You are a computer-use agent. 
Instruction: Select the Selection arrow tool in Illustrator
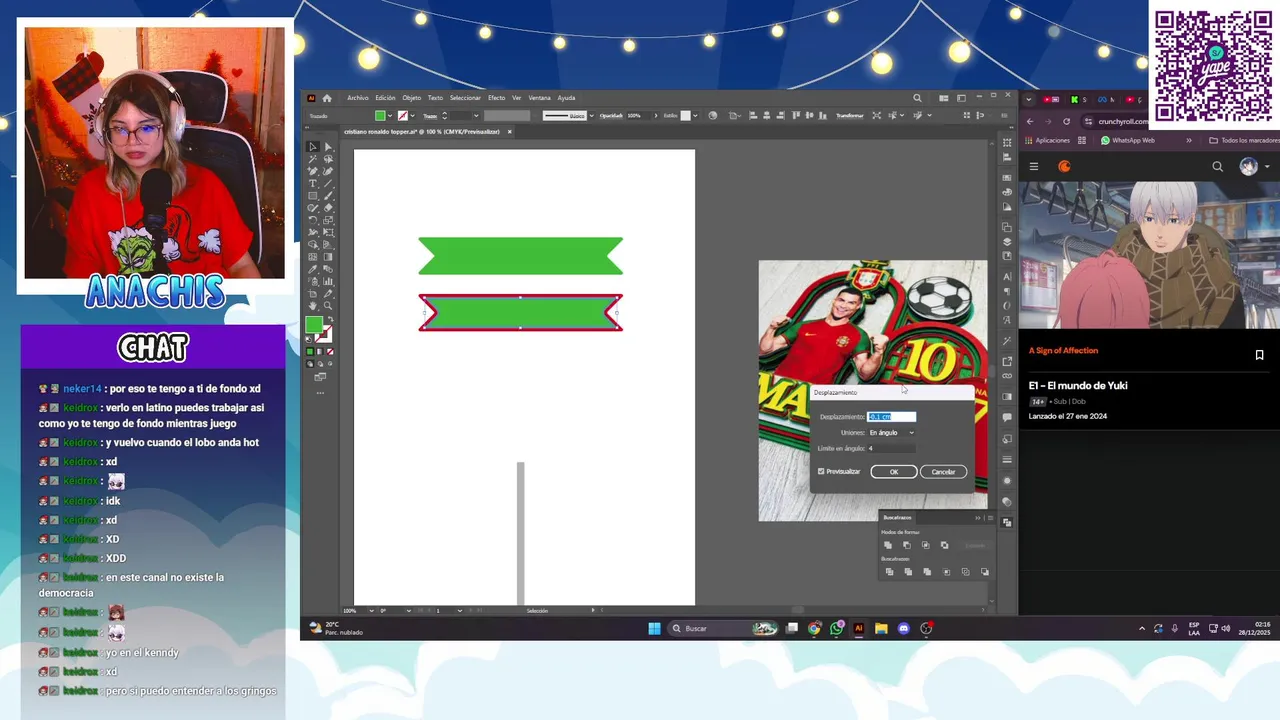pyautogui.click(x=313, y=146)
